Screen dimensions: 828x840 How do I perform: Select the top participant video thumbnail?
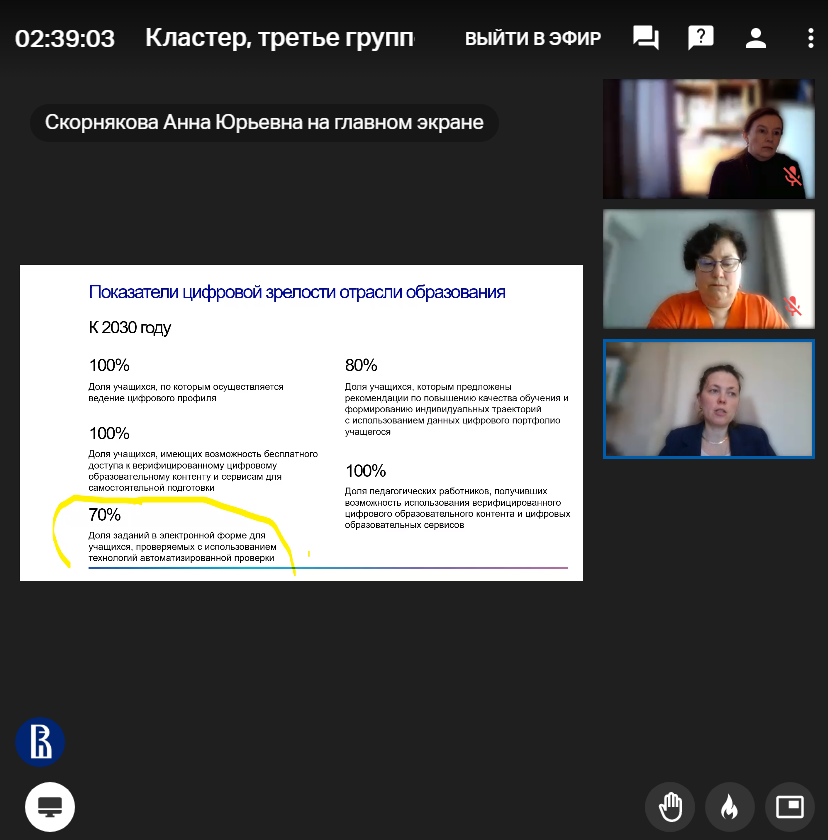click(708, 139)
